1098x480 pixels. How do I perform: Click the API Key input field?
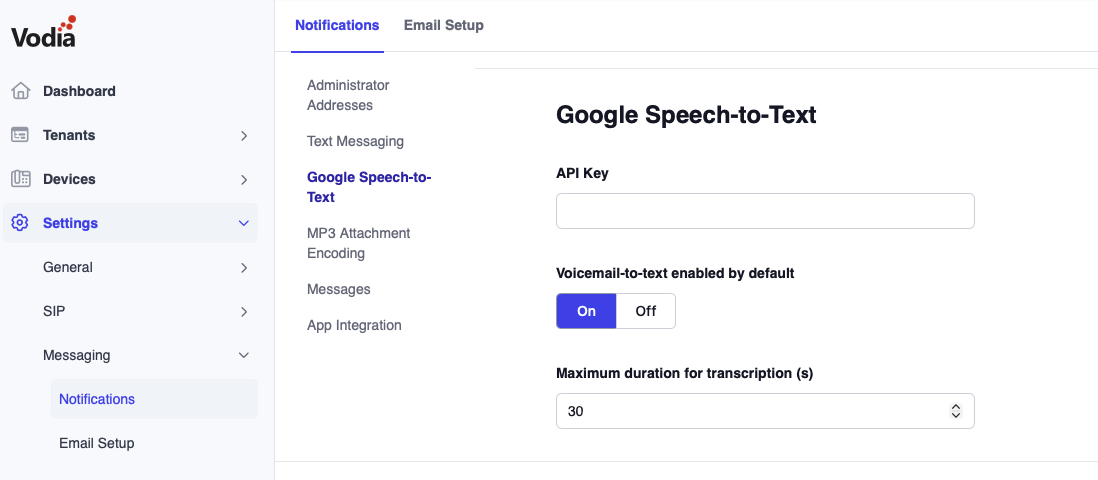(765, 211)
